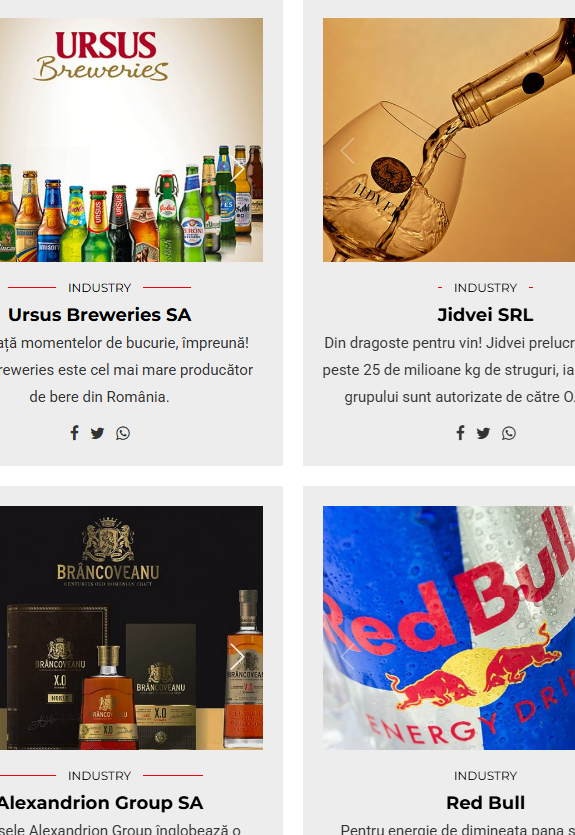
Task: Share Jidvei SRL via WhatsApp
Action: (x=509, y=433)
